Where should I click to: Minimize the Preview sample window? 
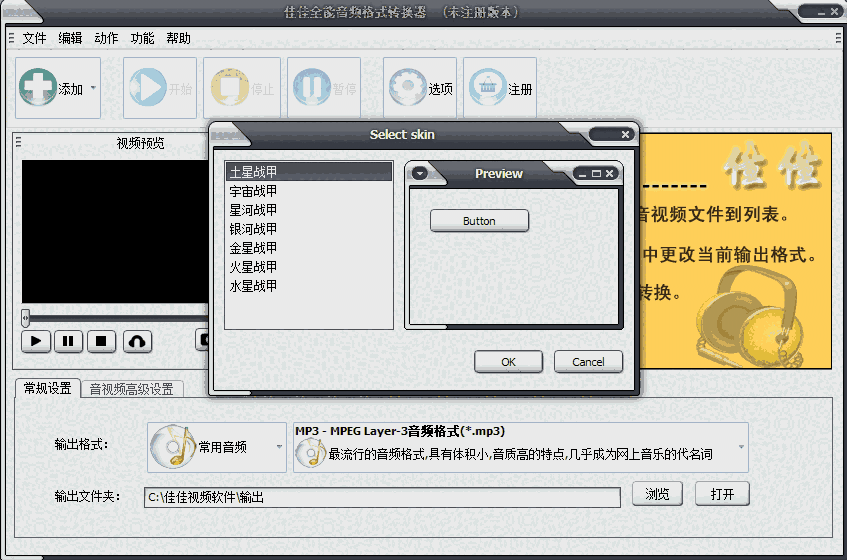coord(582,174)
